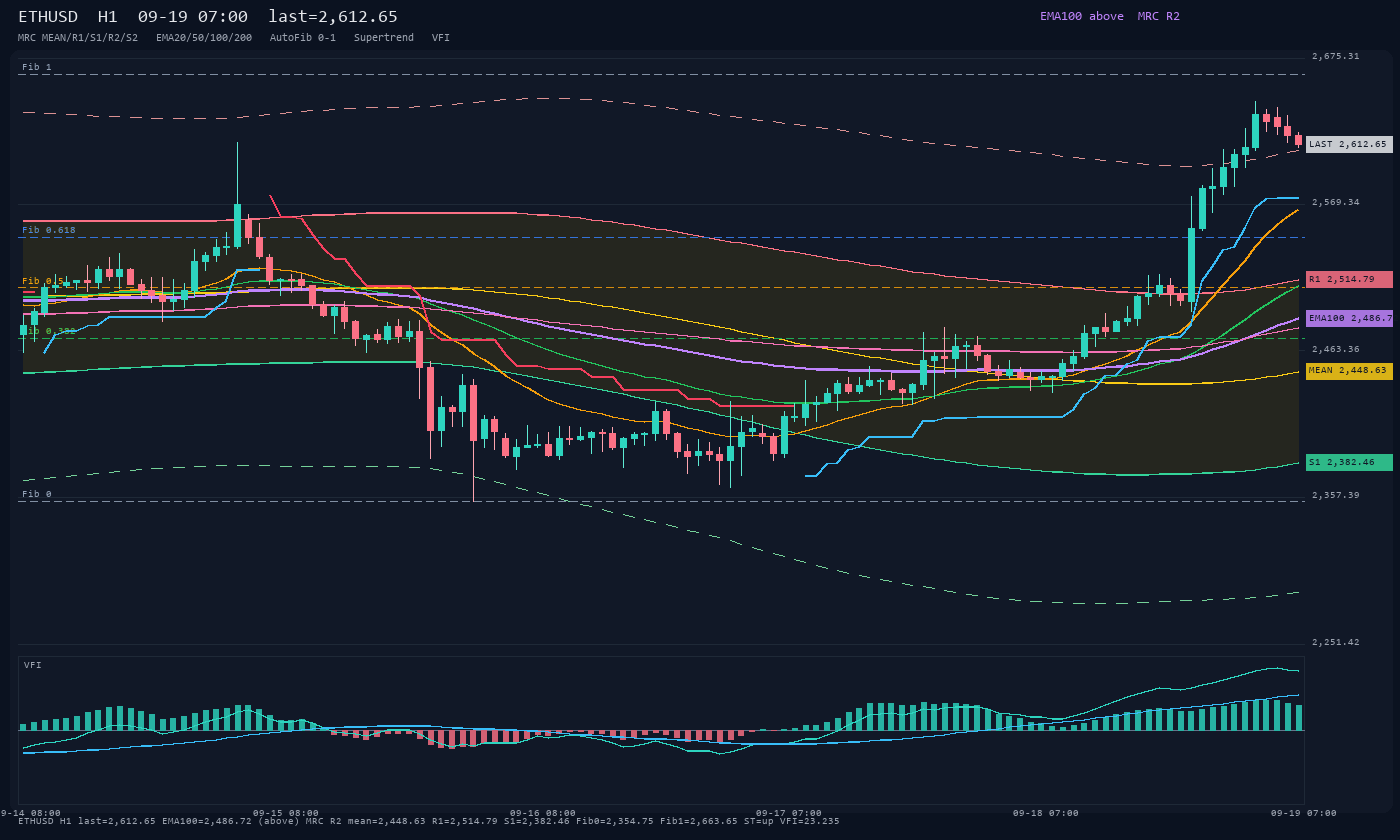Click the '09-15 08:00' time axis label
Image resolution: width=1400 pixels, height=840 pixels.
pyautogui.click(x=285, y=813)
